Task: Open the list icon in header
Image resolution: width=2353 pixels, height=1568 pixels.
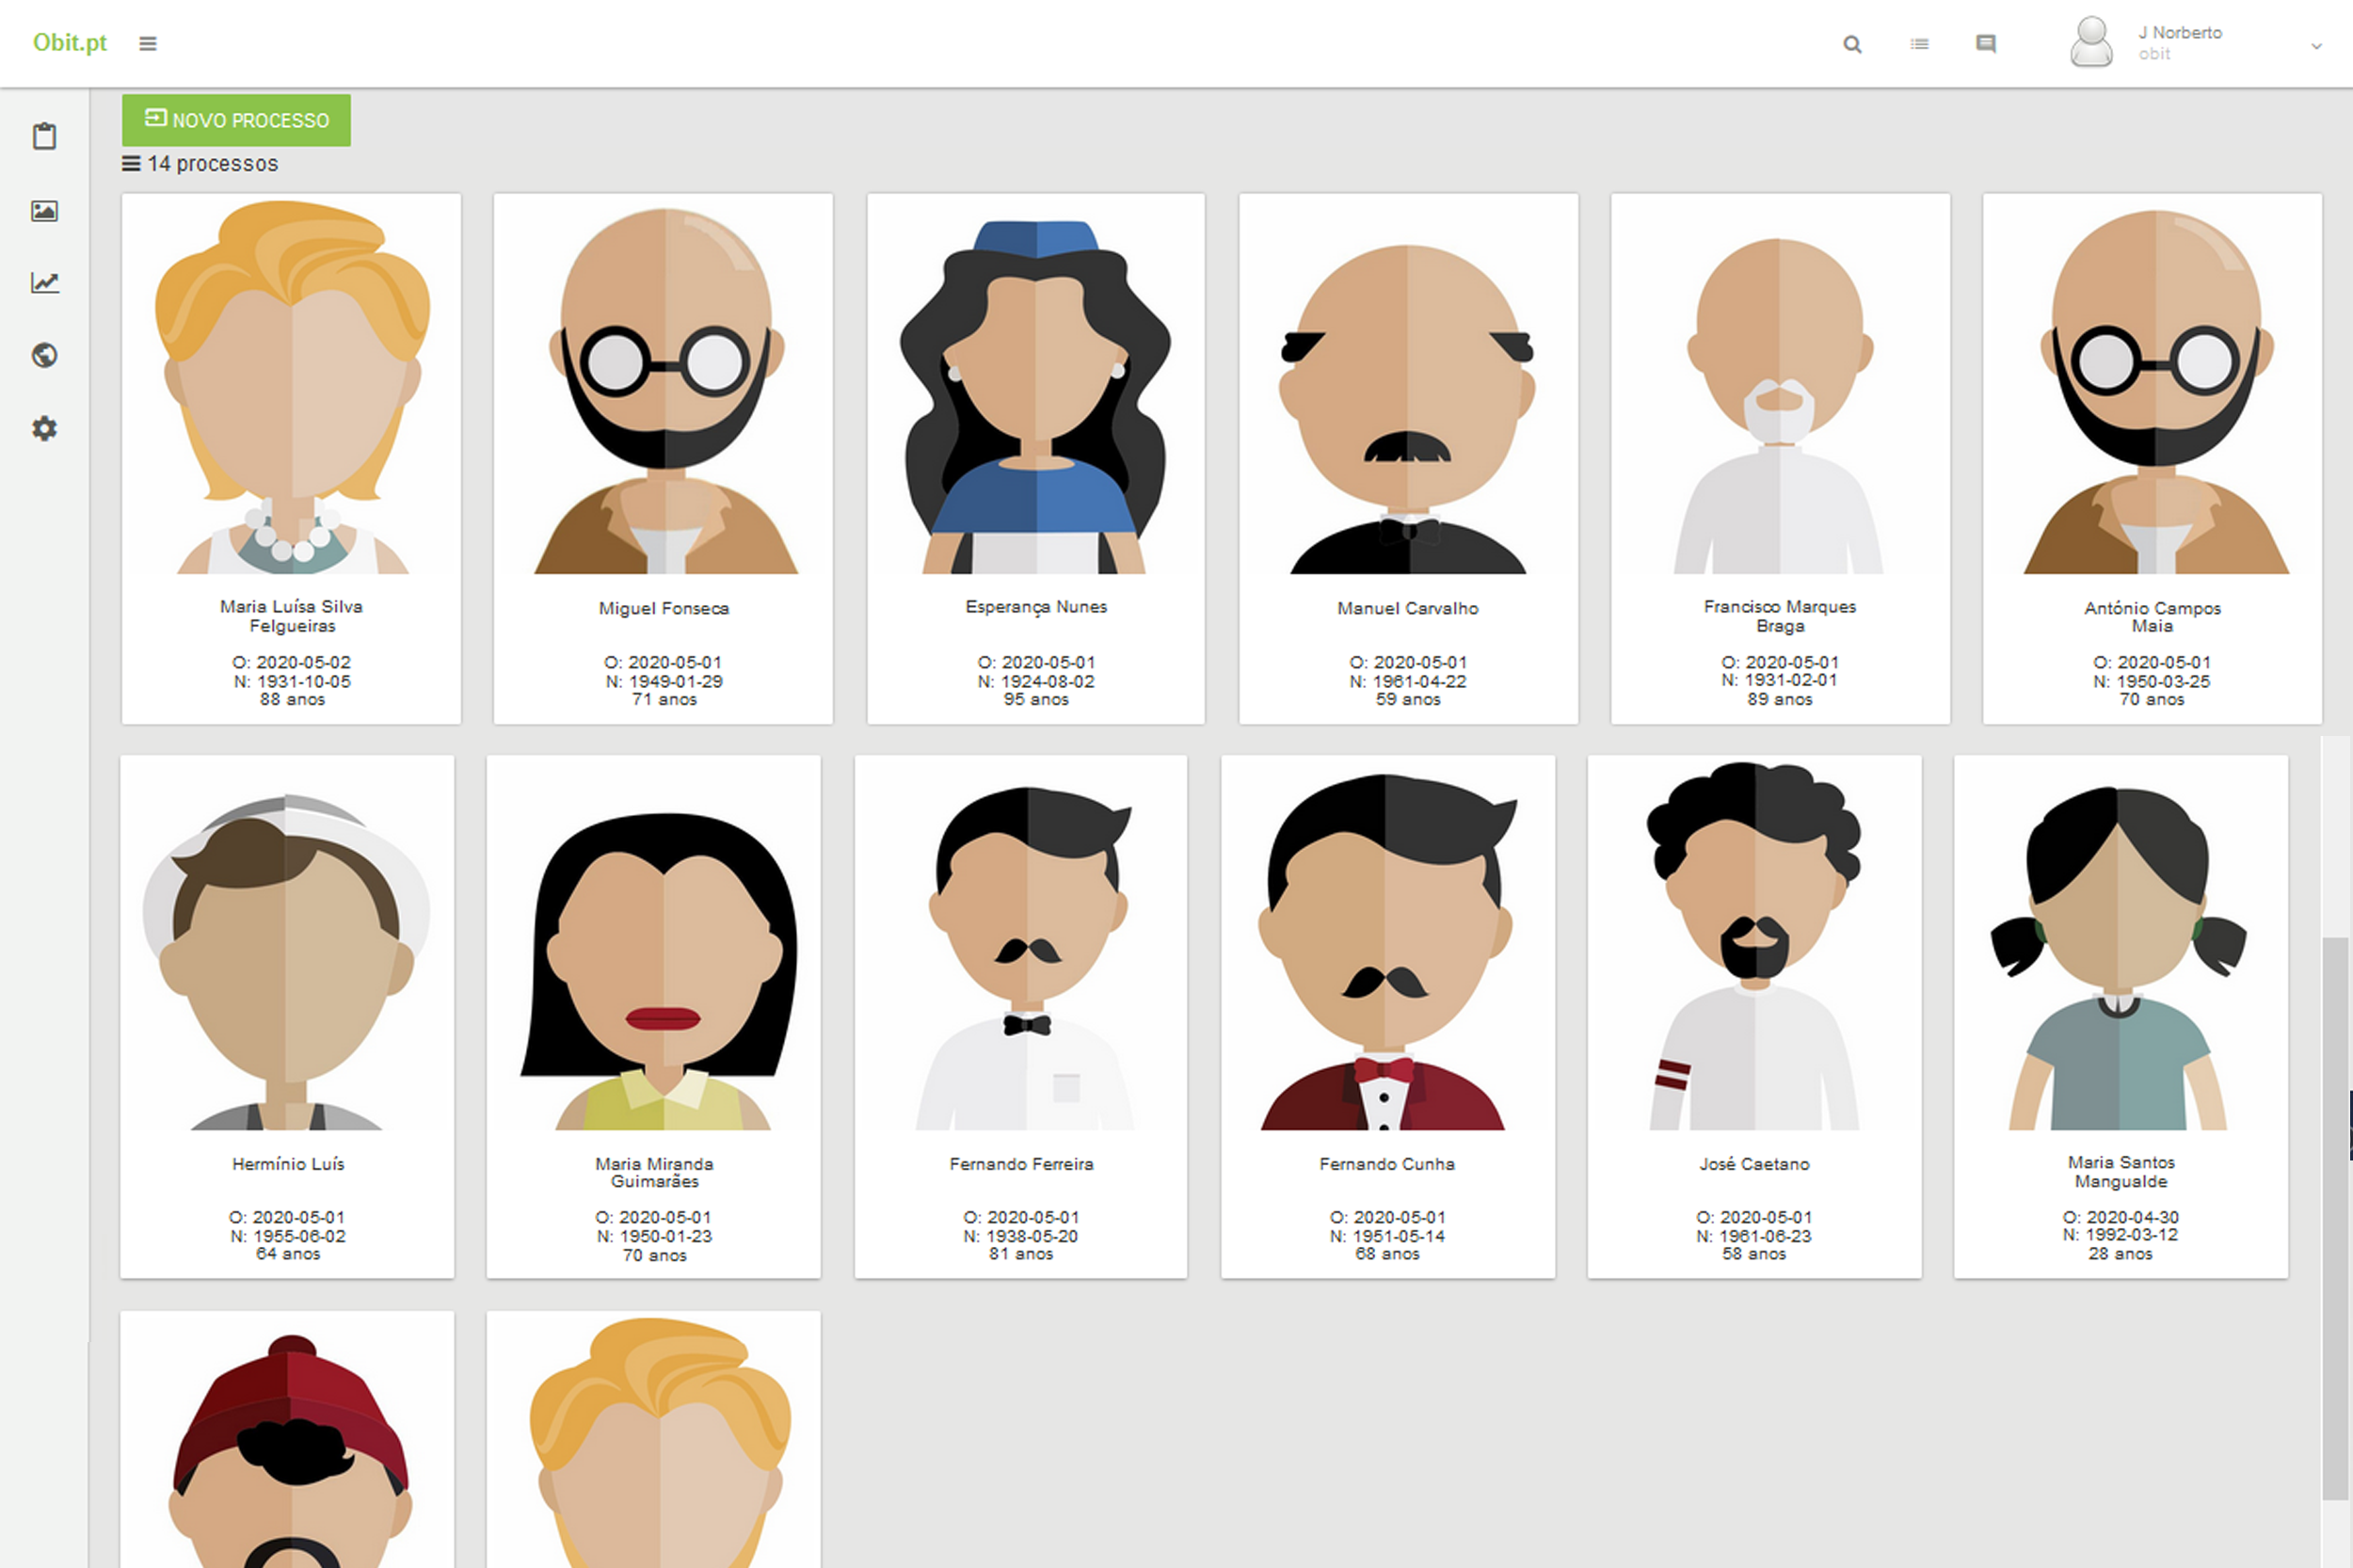Action: (x=1919, y=44)
